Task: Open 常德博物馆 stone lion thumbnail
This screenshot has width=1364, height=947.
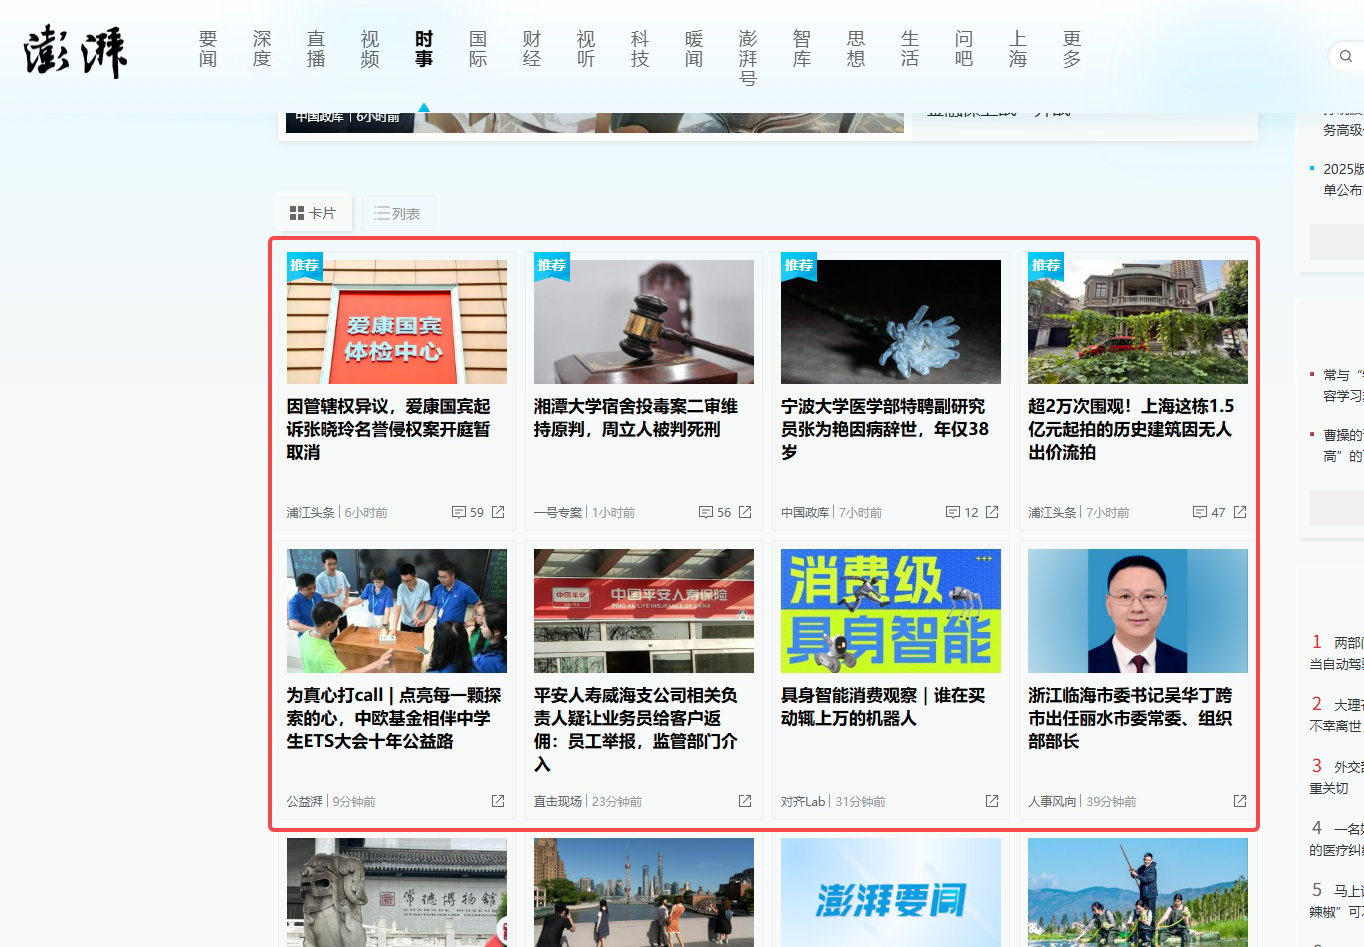Action: (x=397, y=892)
